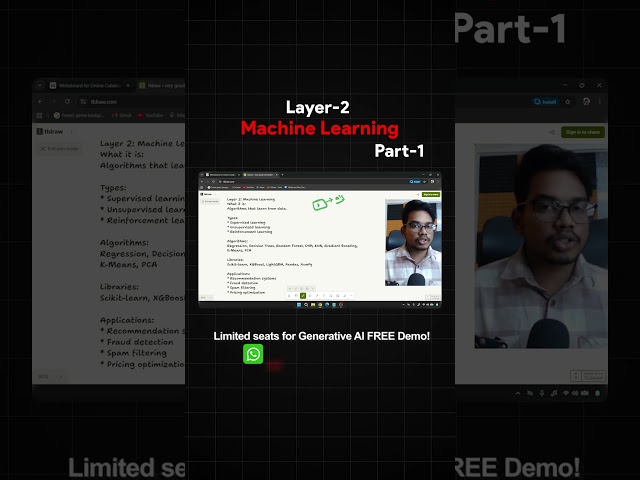Click Algorithms: heading in background window
This screenshot has width=640, height=480.
coord(124,242)
